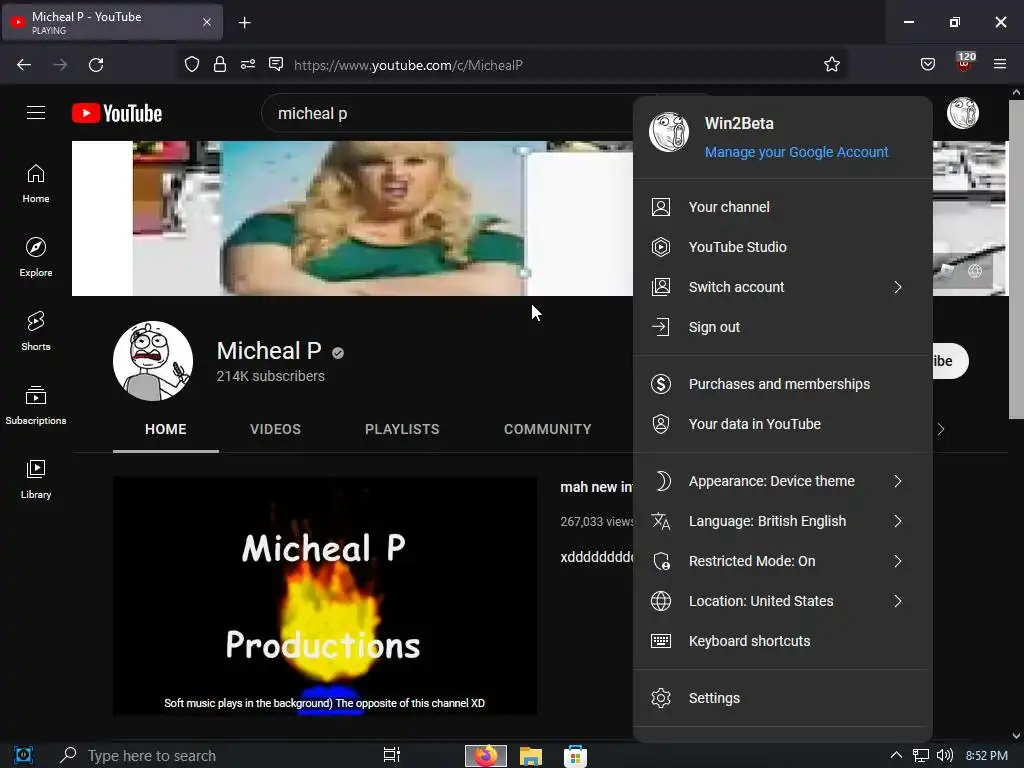Viewport: 1024px width, 768px height.
Task: Reload the page in Firefox
Action: click(x=96, y=65)
